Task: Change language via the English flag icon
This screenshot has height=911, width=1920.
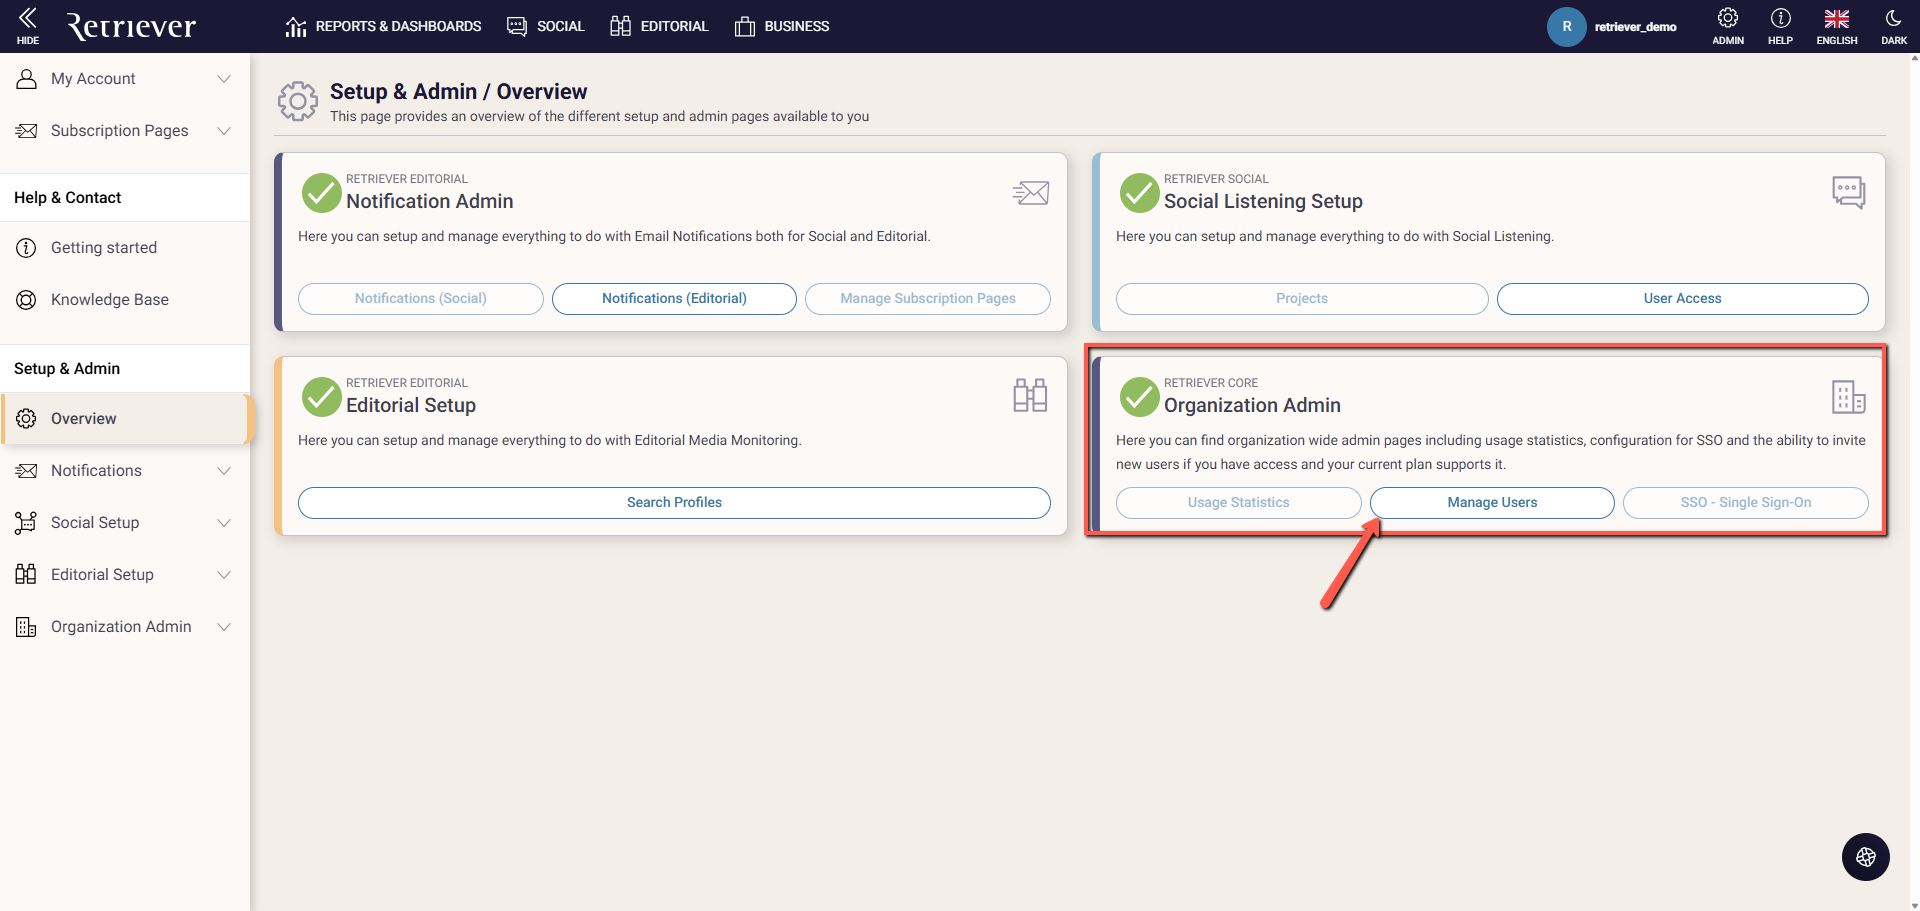Action: (1837, 18)
